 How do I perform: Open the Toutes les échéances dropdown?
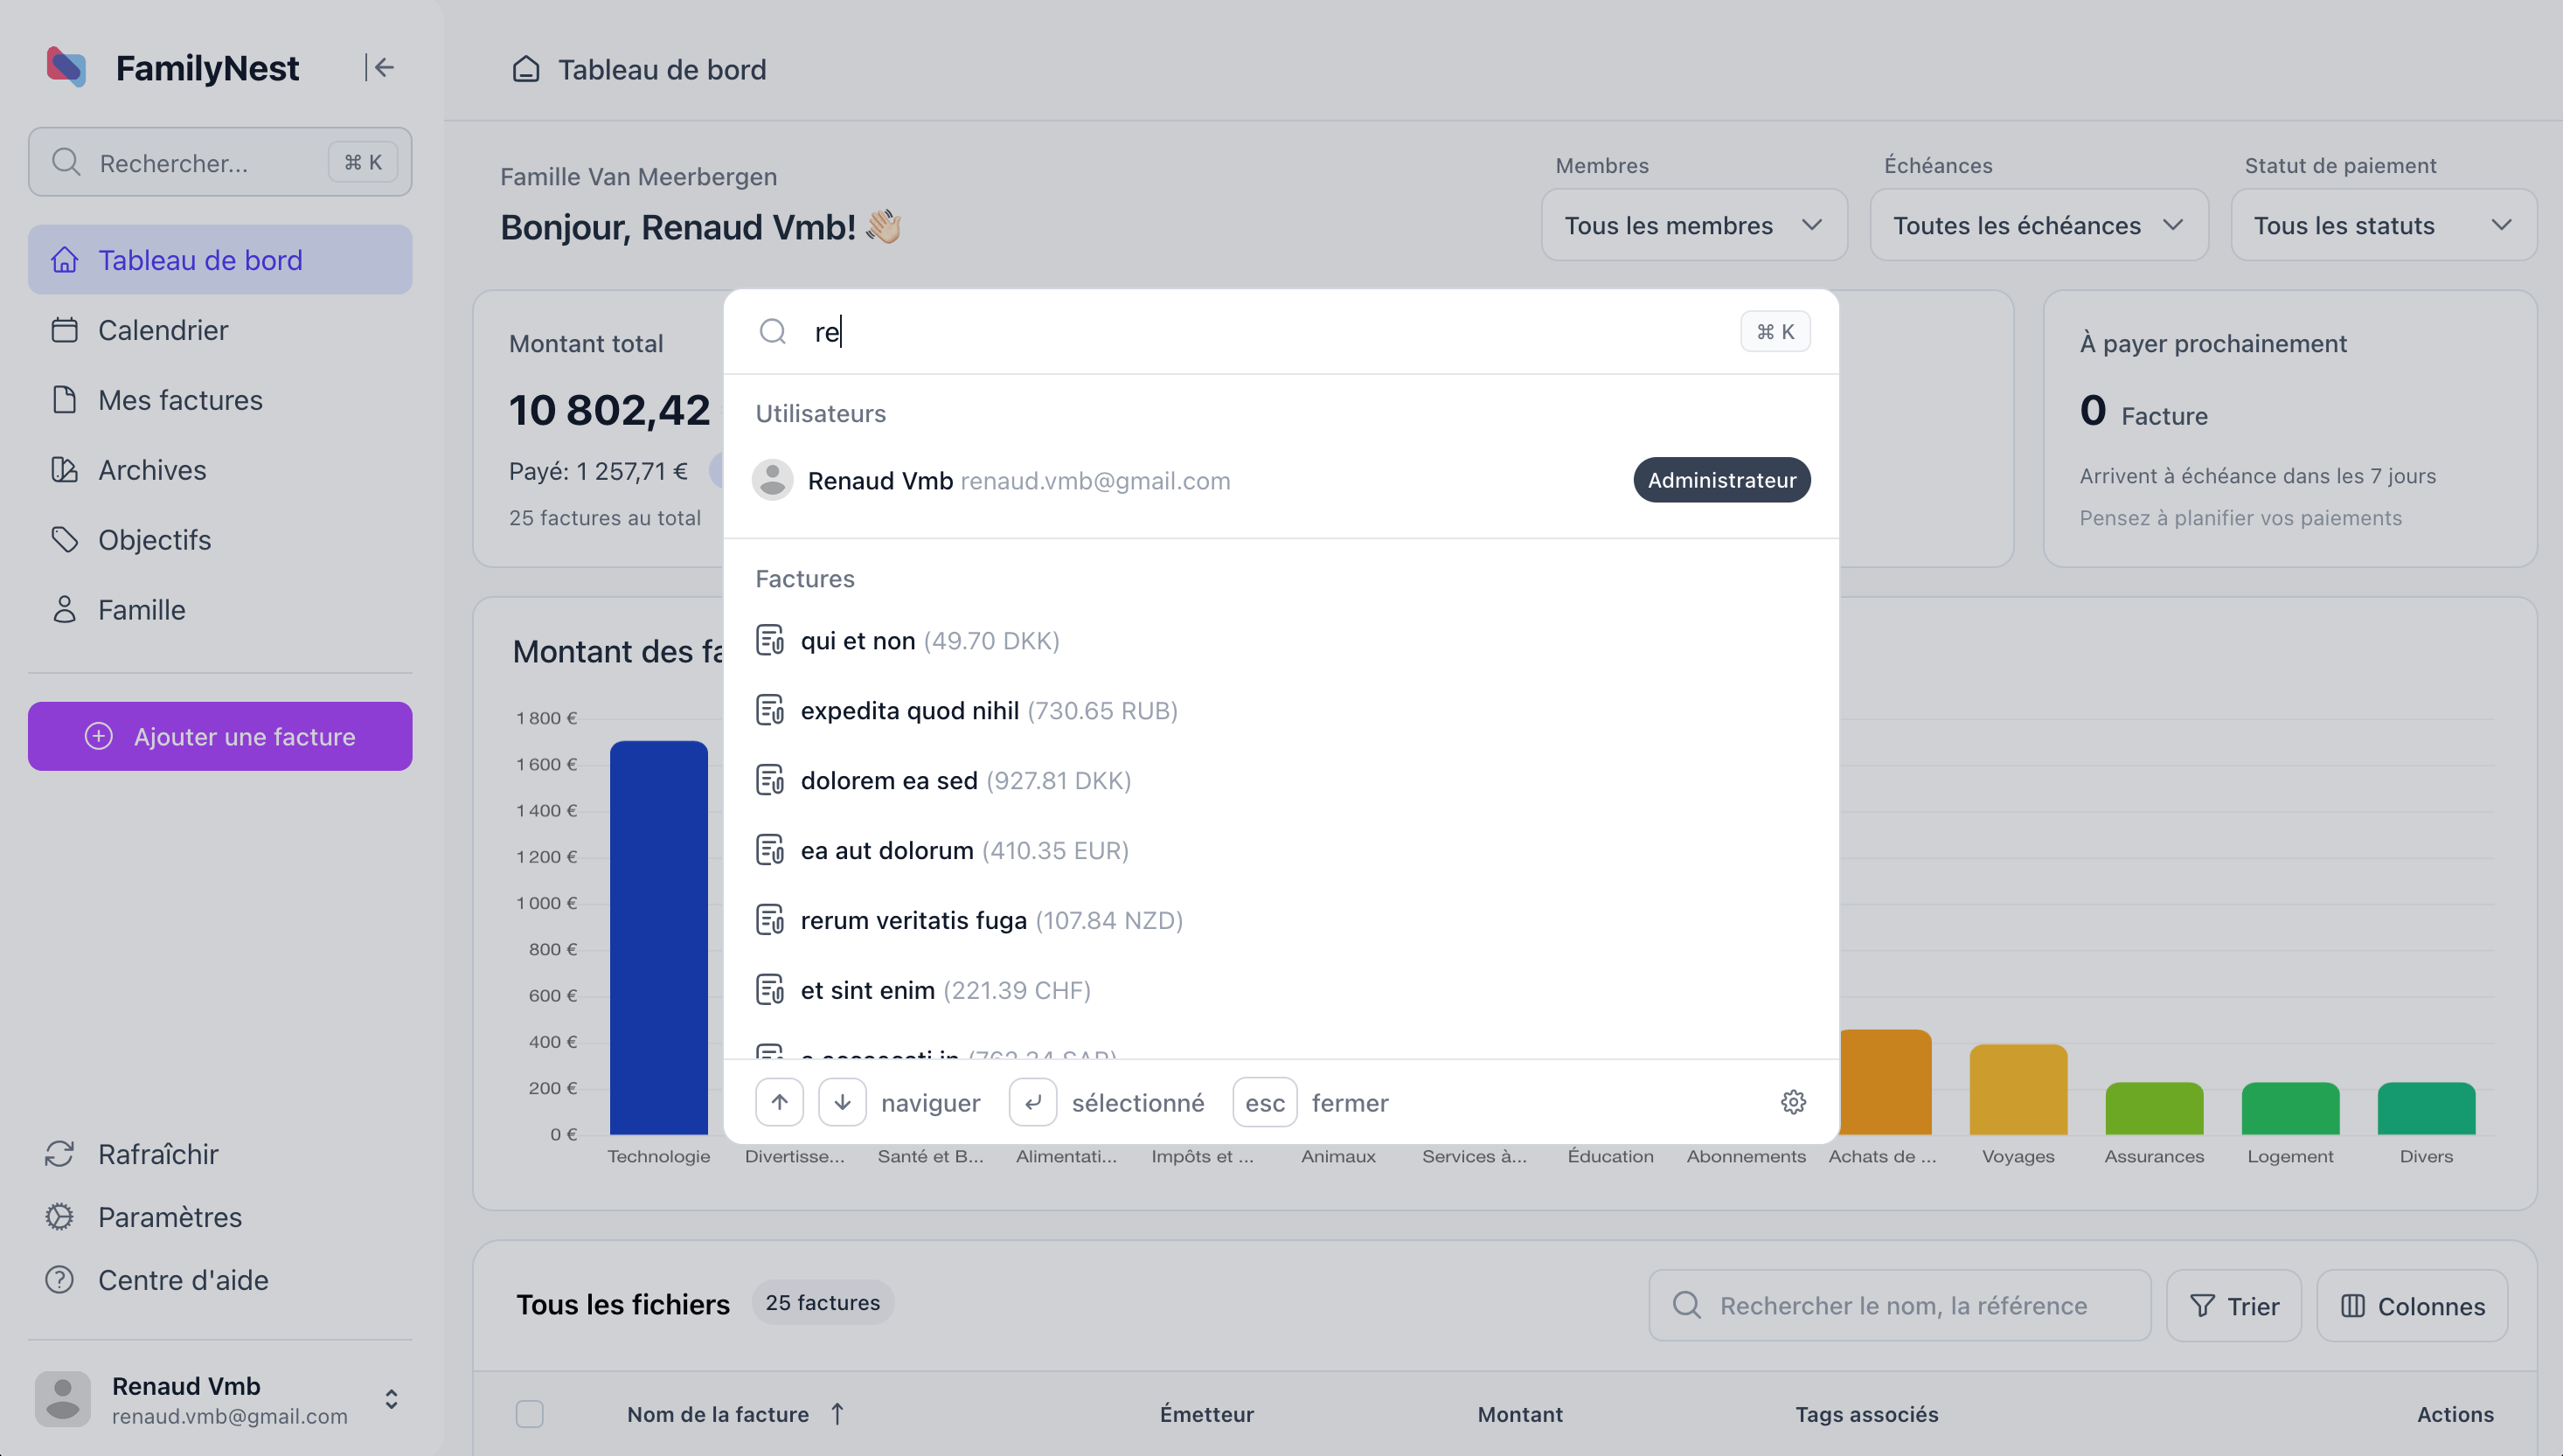[2038, 225]
